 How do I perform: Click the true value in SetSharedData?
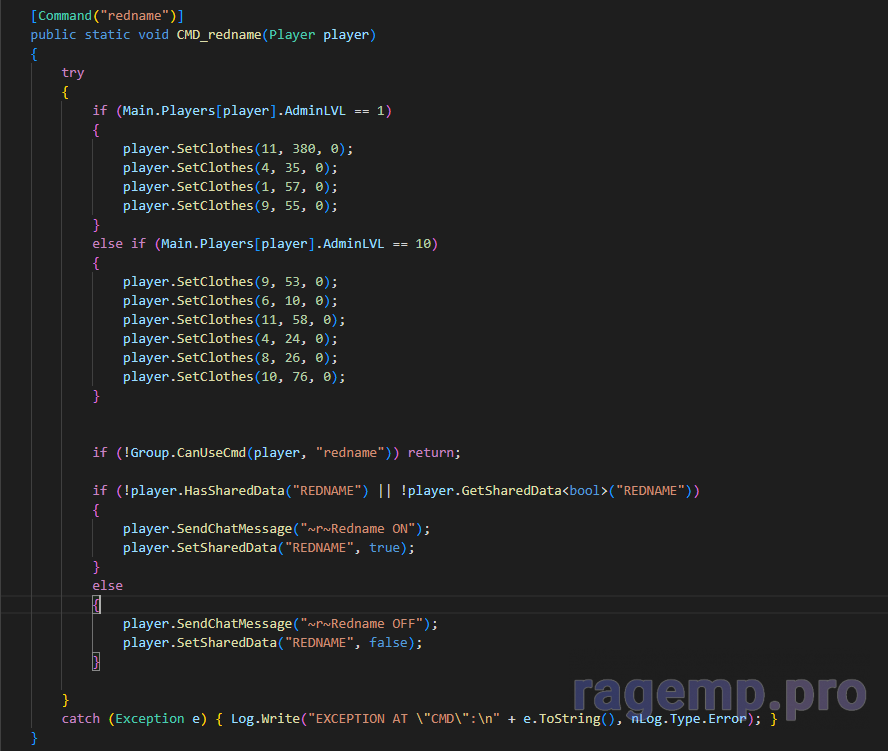point(388,548)
